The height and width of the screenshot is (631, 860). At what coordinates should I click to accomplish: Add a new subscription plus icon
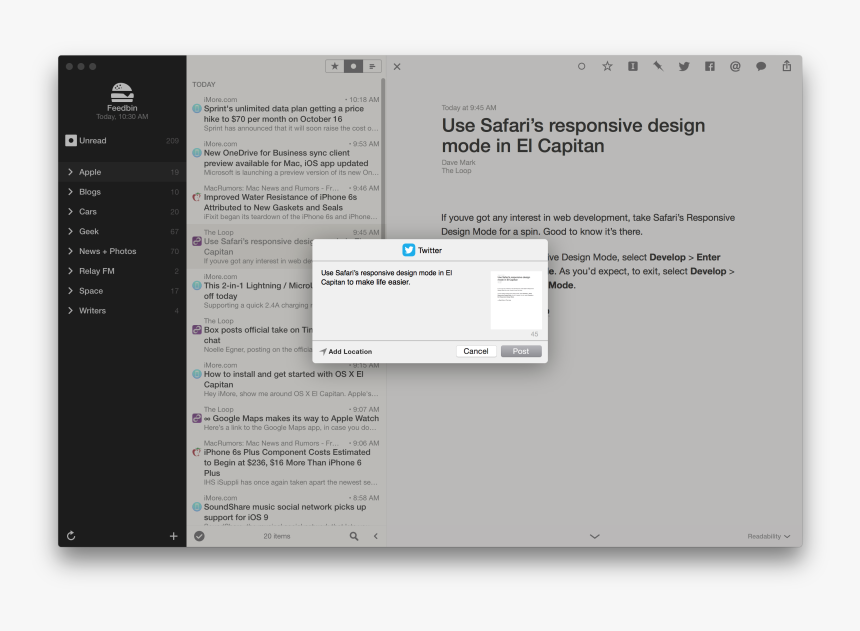173,536
